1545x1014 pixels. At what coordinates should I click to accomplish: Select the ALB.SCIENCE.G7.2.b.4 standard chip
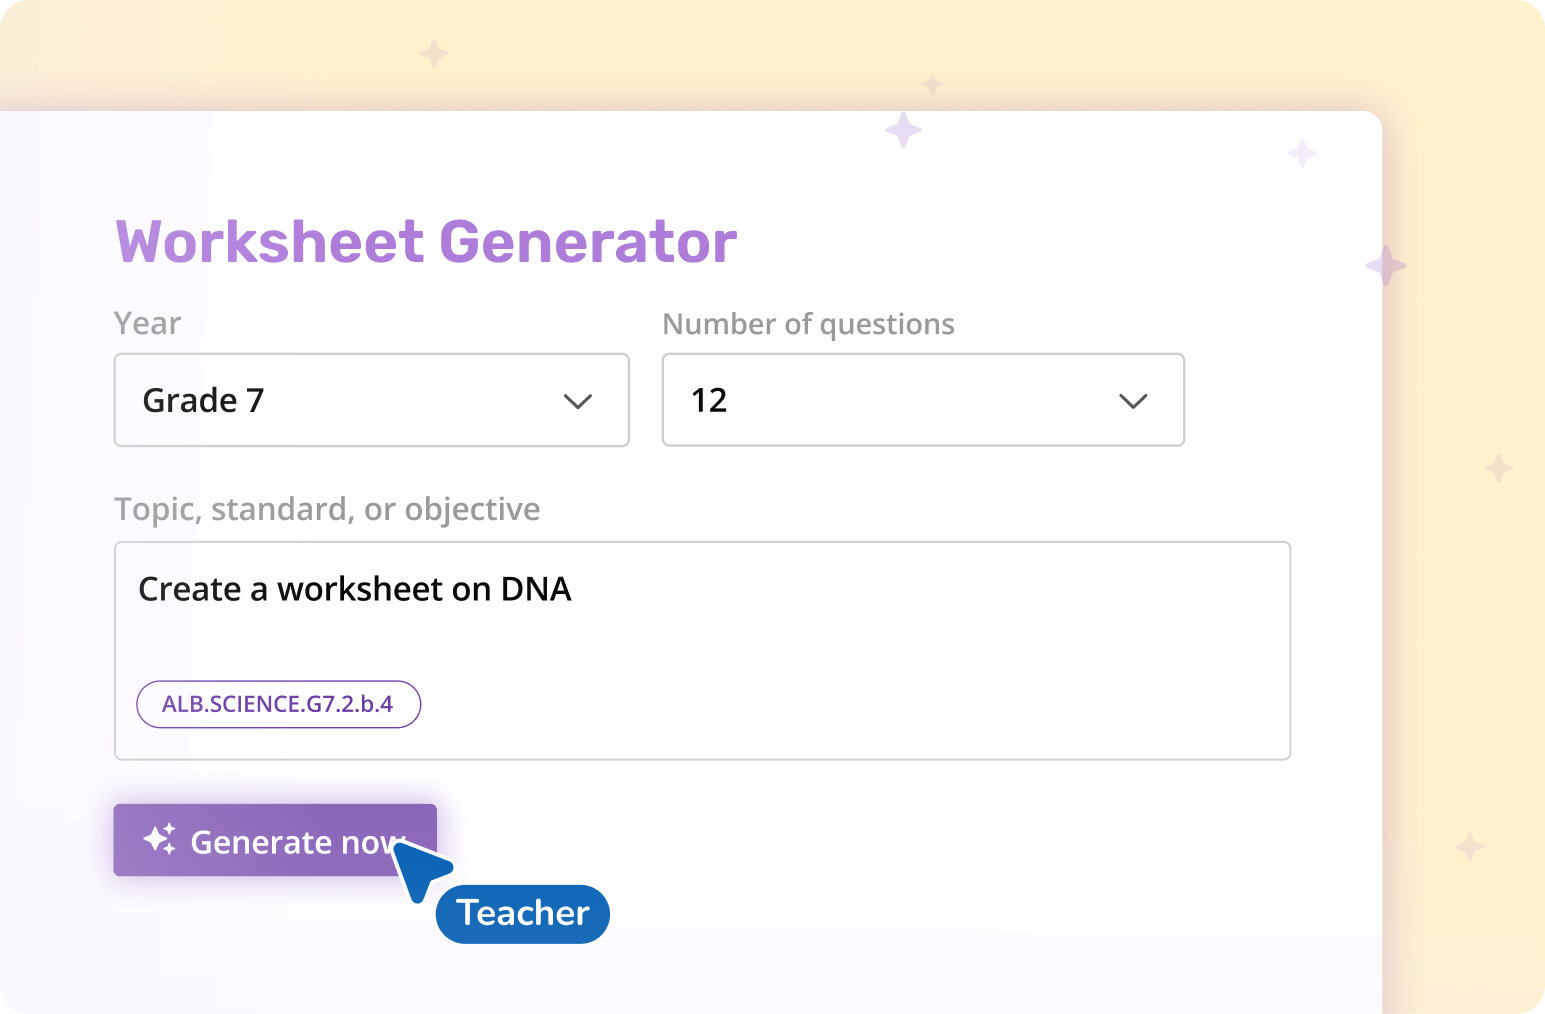click(x=278, y=704)
